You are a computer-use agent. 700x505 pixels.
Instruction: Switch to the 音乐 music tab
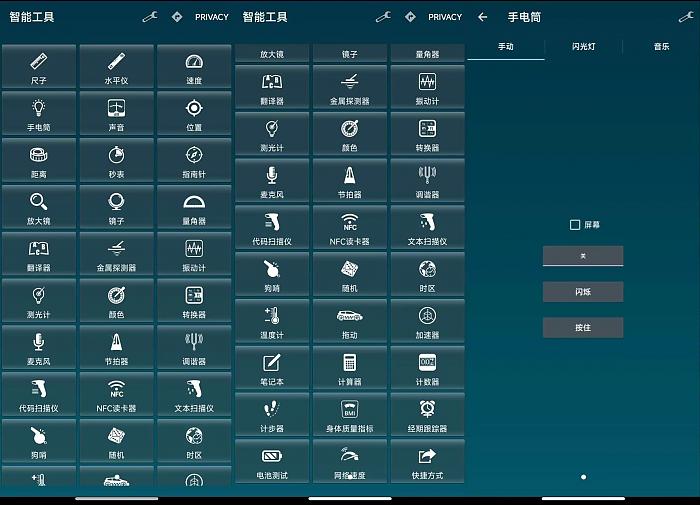click(661, 46)
